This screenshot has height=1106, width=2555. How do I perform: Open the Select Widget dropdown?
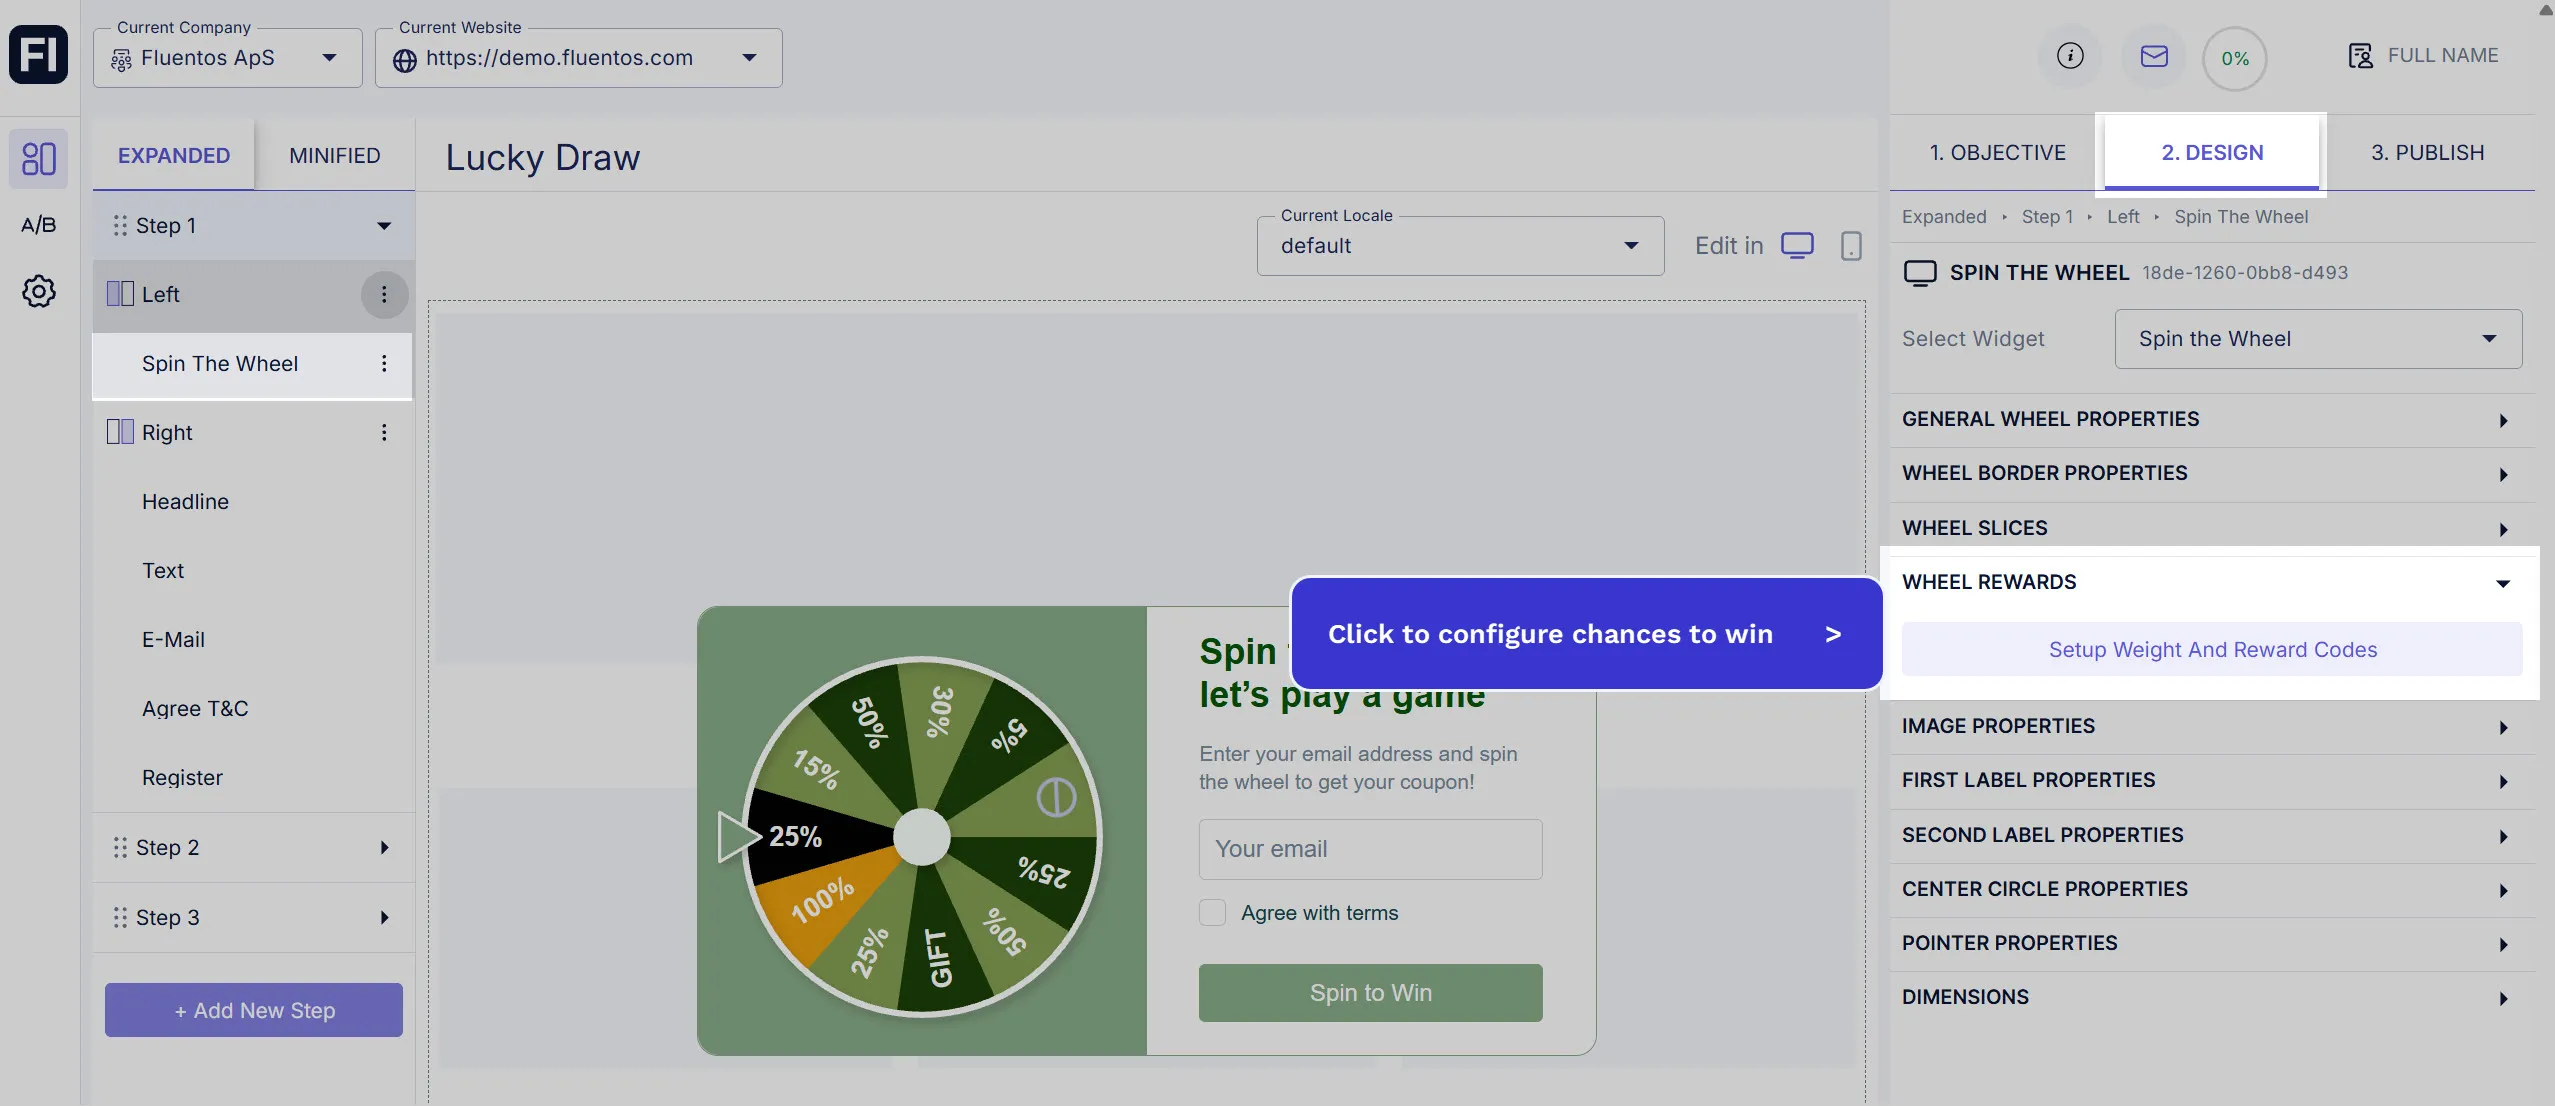[2318, 339]
